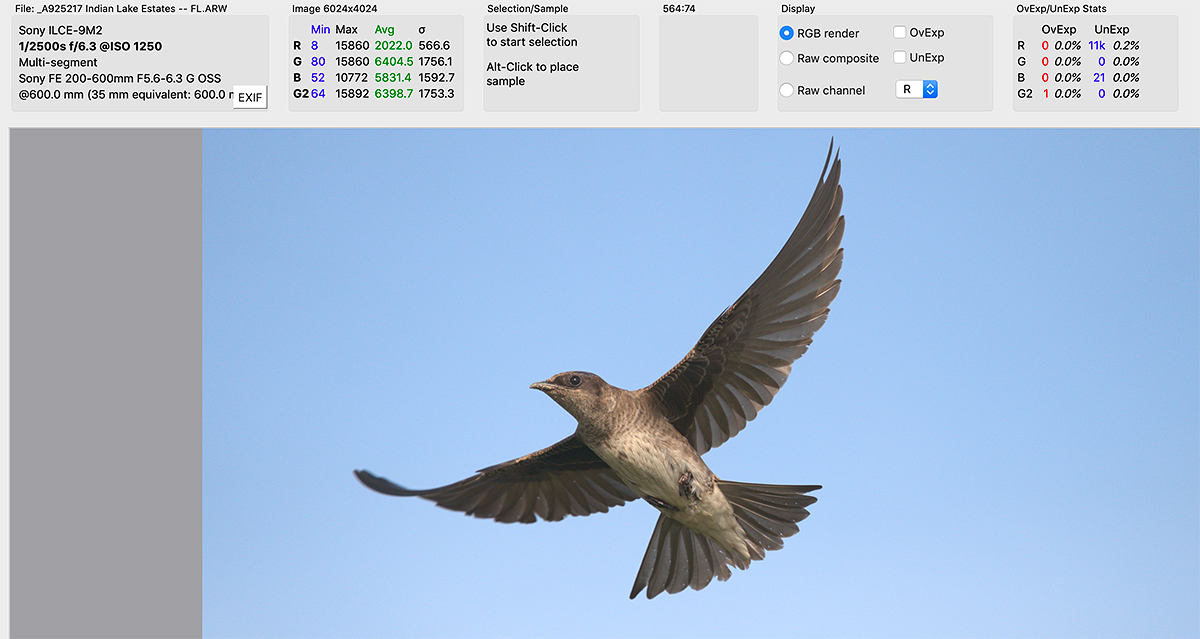Click the cursor coordinates 564:74
1200x639 pixels.
pos(681,9)
